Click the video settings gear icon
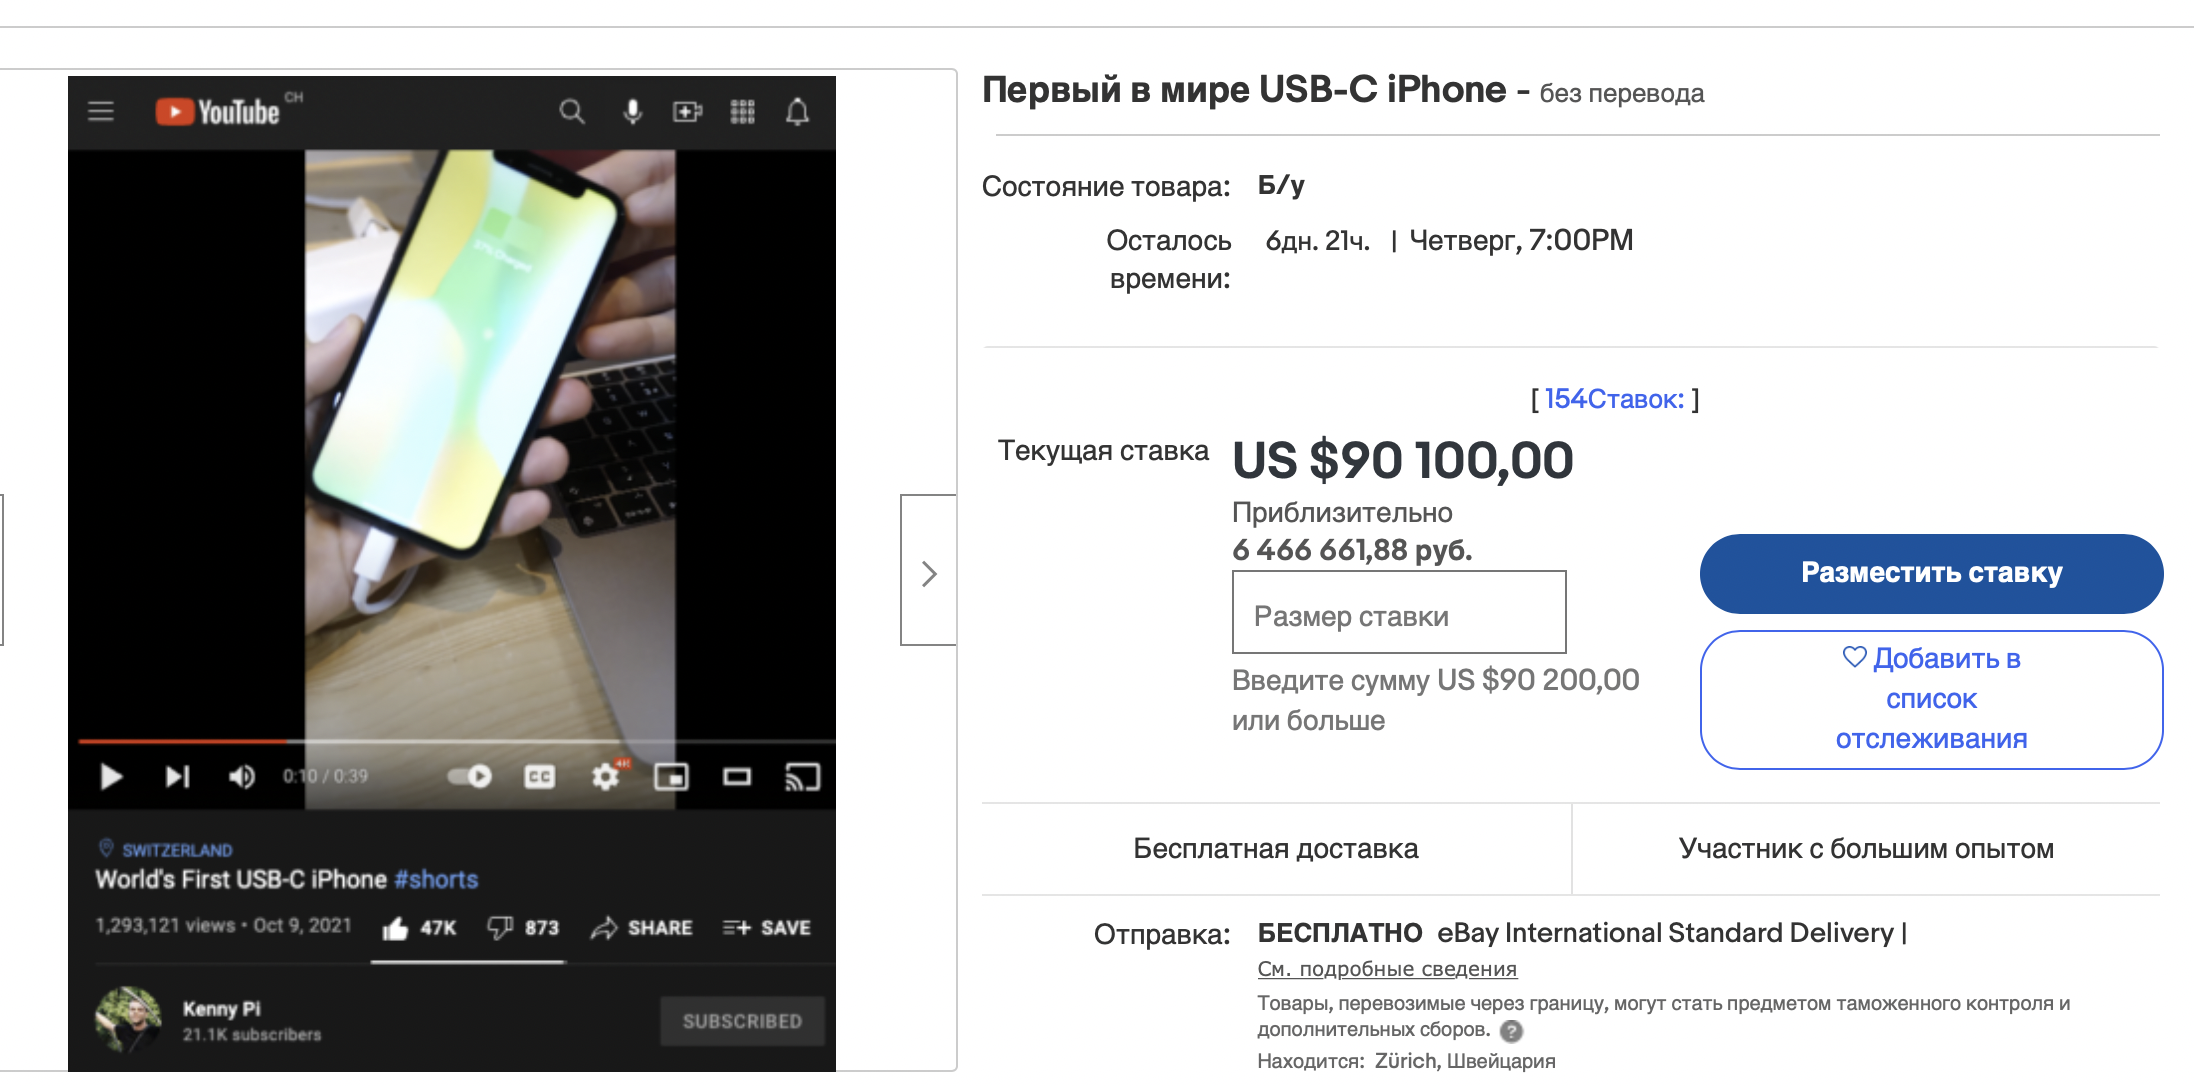Image resolution: width=2194 pixels, height=1086 pixels. [605, 776]
